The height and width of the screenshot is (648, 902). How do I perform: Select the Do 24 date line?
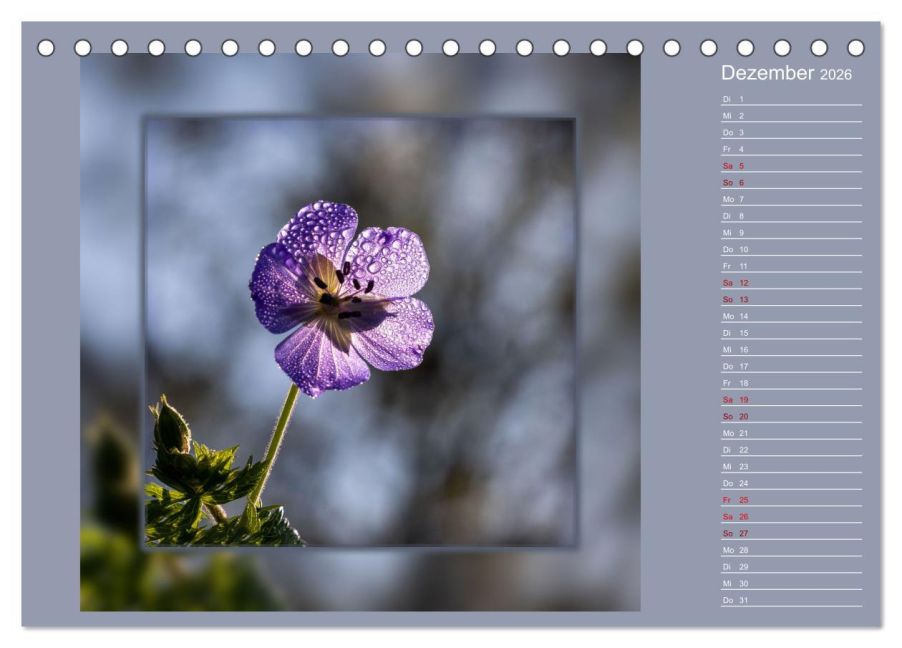coord(790,483)
